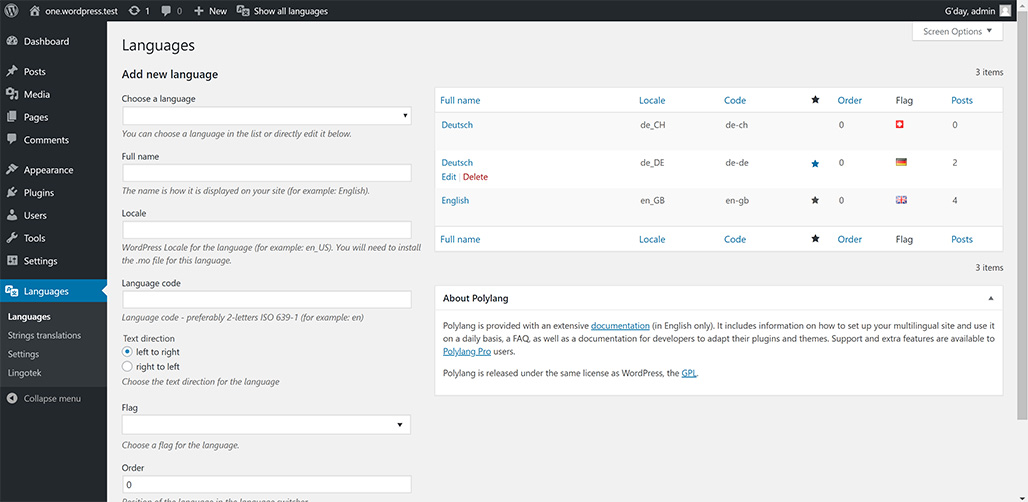Viewport: 1028px width, 502px height.
Task: Click the Comments bubble icon in sidebar
Action: click(x=12, y=140)
